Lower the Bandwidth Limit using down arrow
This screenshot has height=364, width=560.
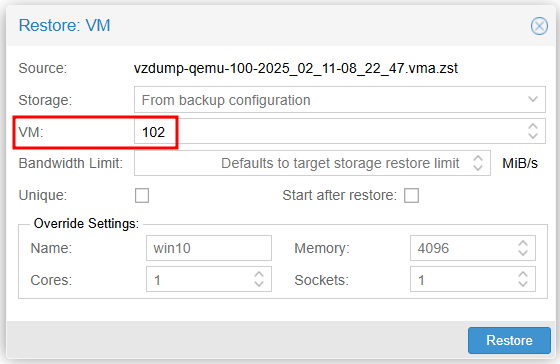478,168
